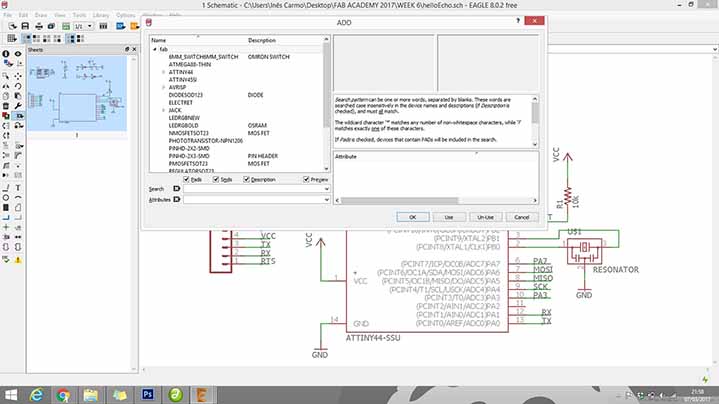The image size is (719, 404).
Task: Click the help text vertical scrollbar
Action: point(535,122)
